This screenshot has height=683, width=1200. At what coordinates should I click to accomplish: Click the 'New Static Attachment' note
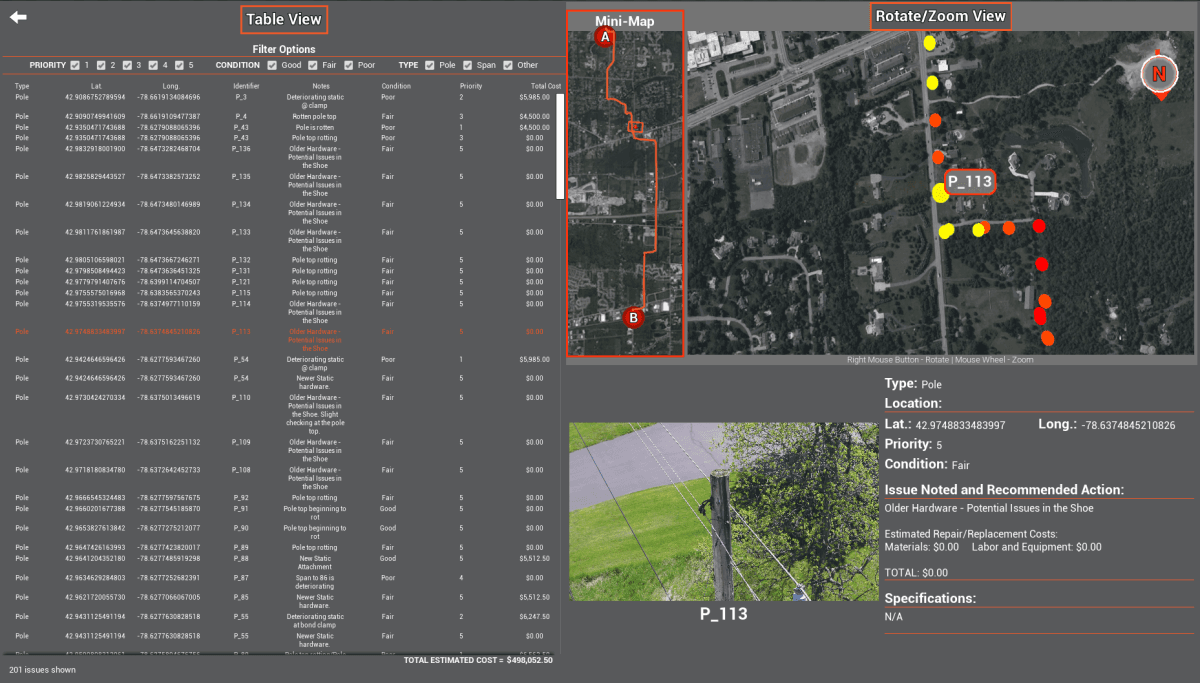coord(315,562)
